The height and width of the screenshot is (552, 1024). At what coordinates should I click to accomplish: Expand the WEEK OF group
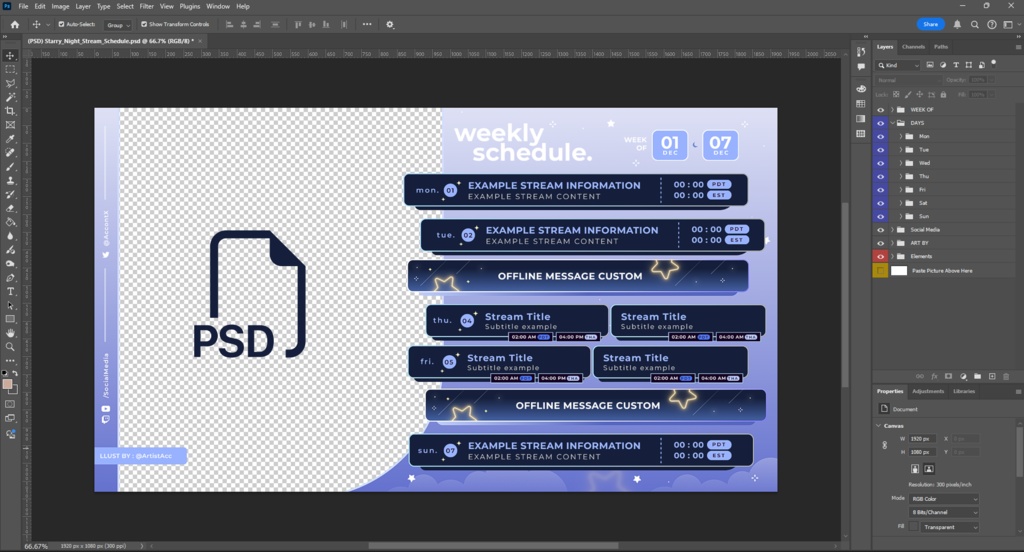pyautogui.click(x=892, y=110)
